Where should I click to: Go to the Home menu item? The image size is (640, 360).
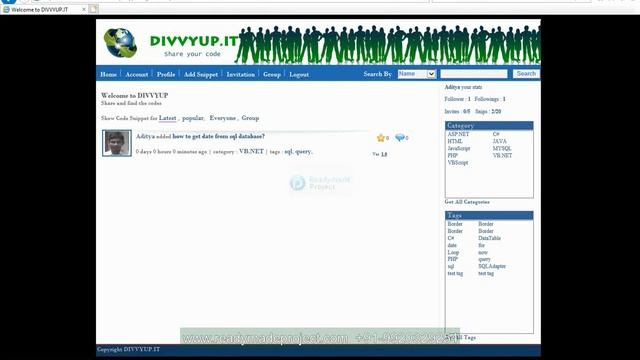(x=109, y=74)
